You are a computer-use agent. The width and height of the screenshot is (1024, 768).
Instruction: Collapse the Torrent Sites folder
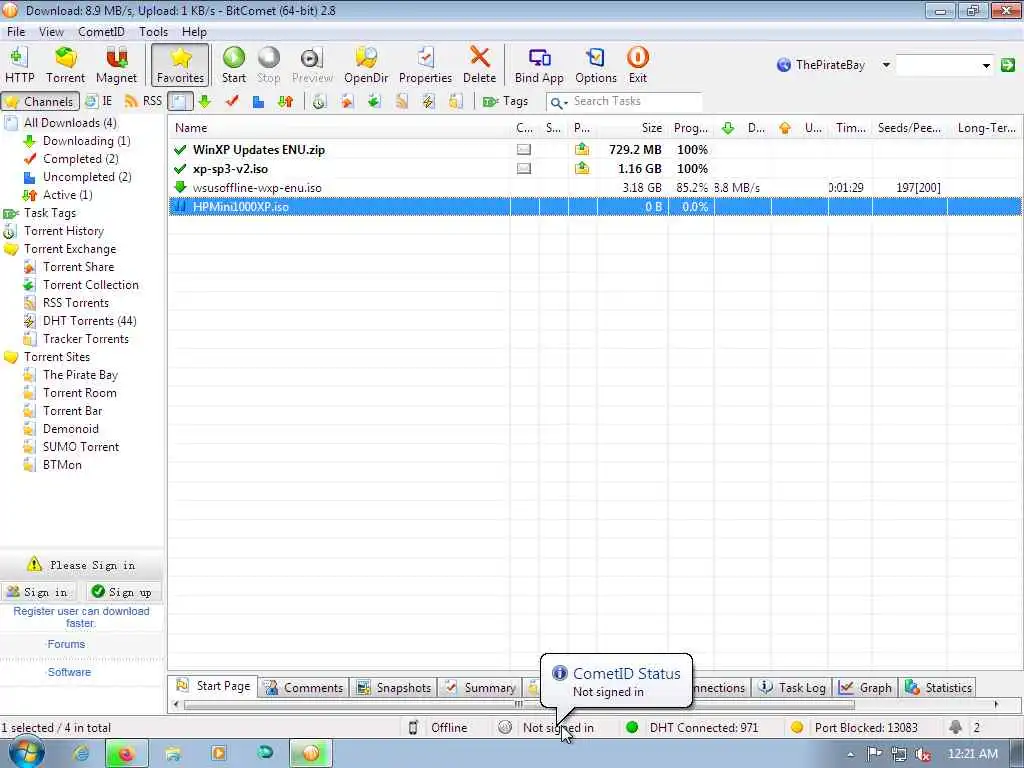(57, 357)
